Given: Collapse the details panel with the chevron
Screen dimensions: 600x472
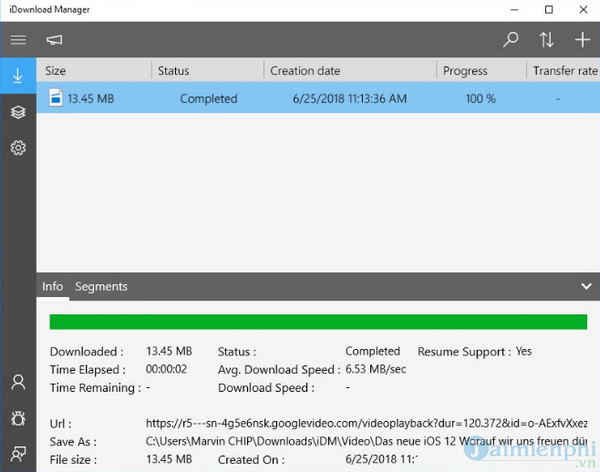Looking at the screenshot, I should 586,286.
